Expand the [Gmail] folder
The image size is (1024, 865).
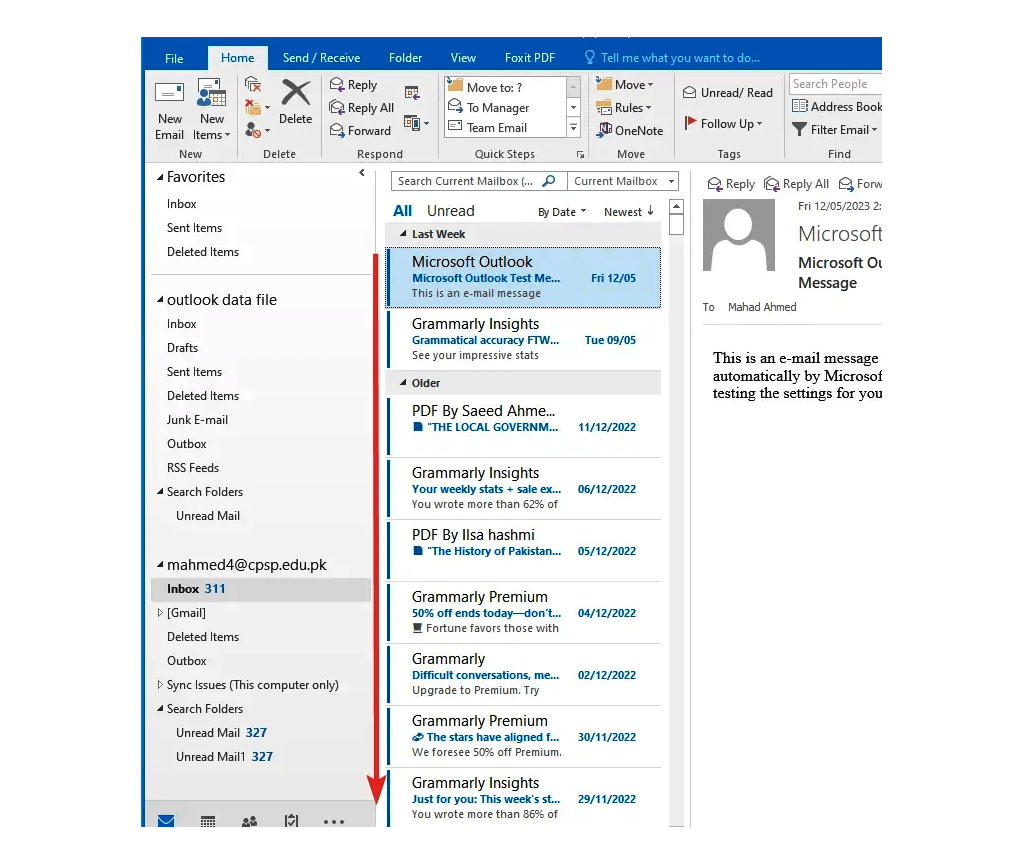[x=160, y=613]
